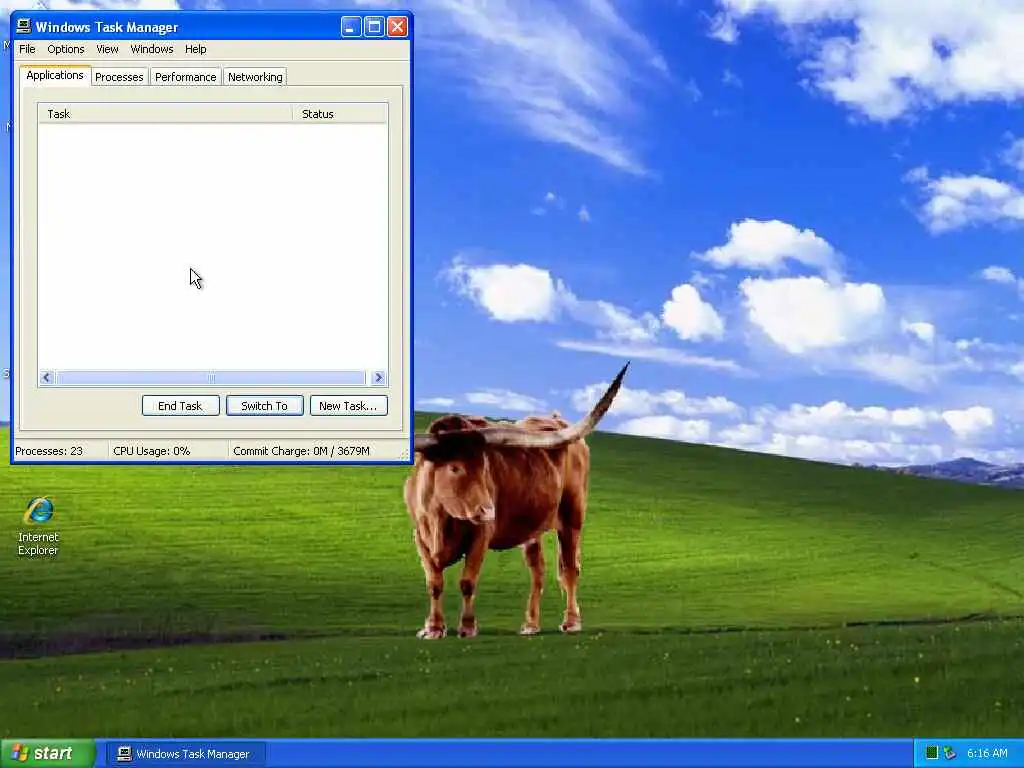
Task: Minimize the Task Manager window
Action: pos(351,27)
